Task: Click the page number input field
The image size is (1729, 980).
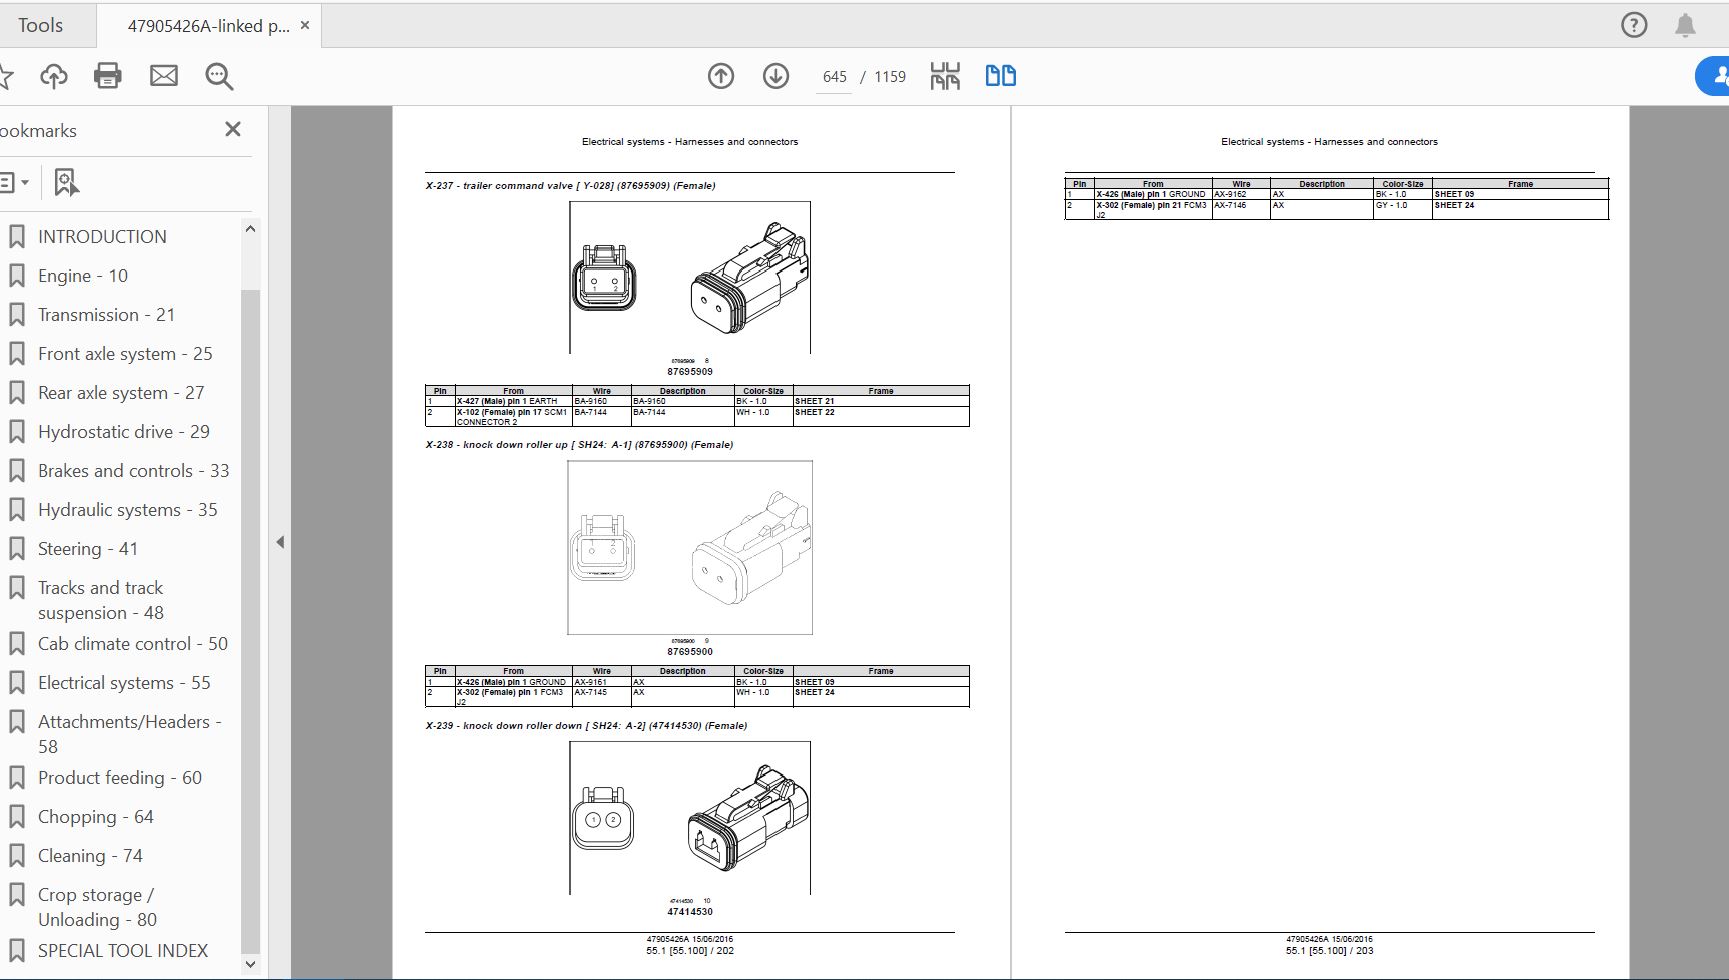Action: pos(834,77)
